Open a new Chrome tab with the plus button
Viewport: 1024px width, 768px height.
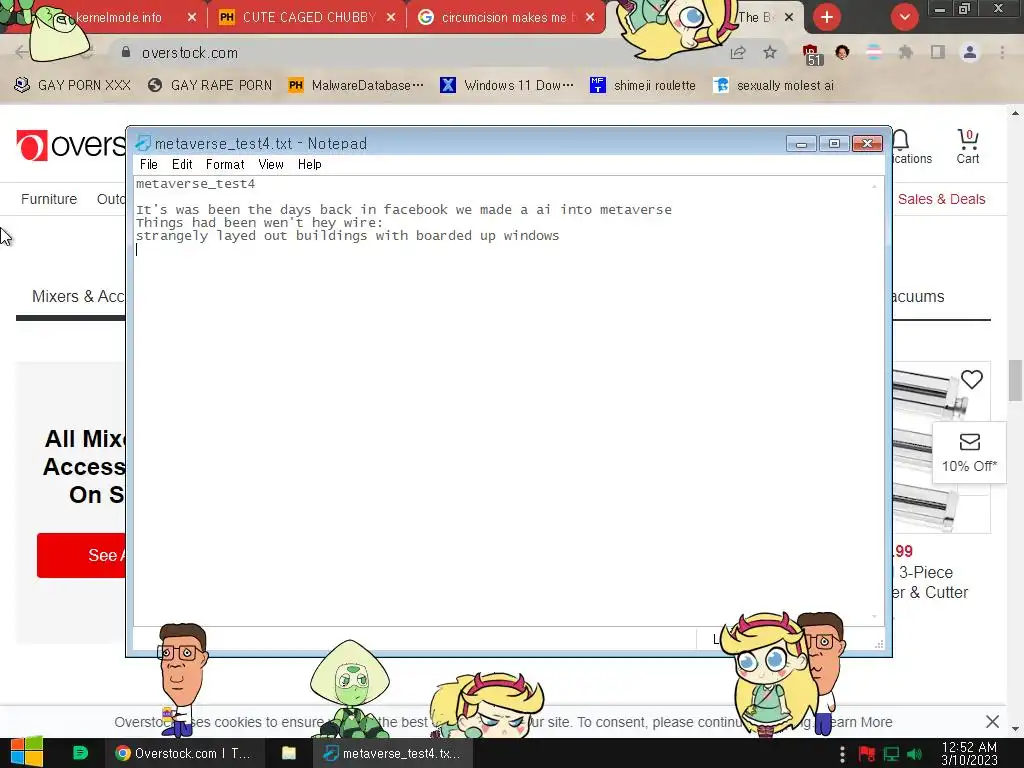827,18
